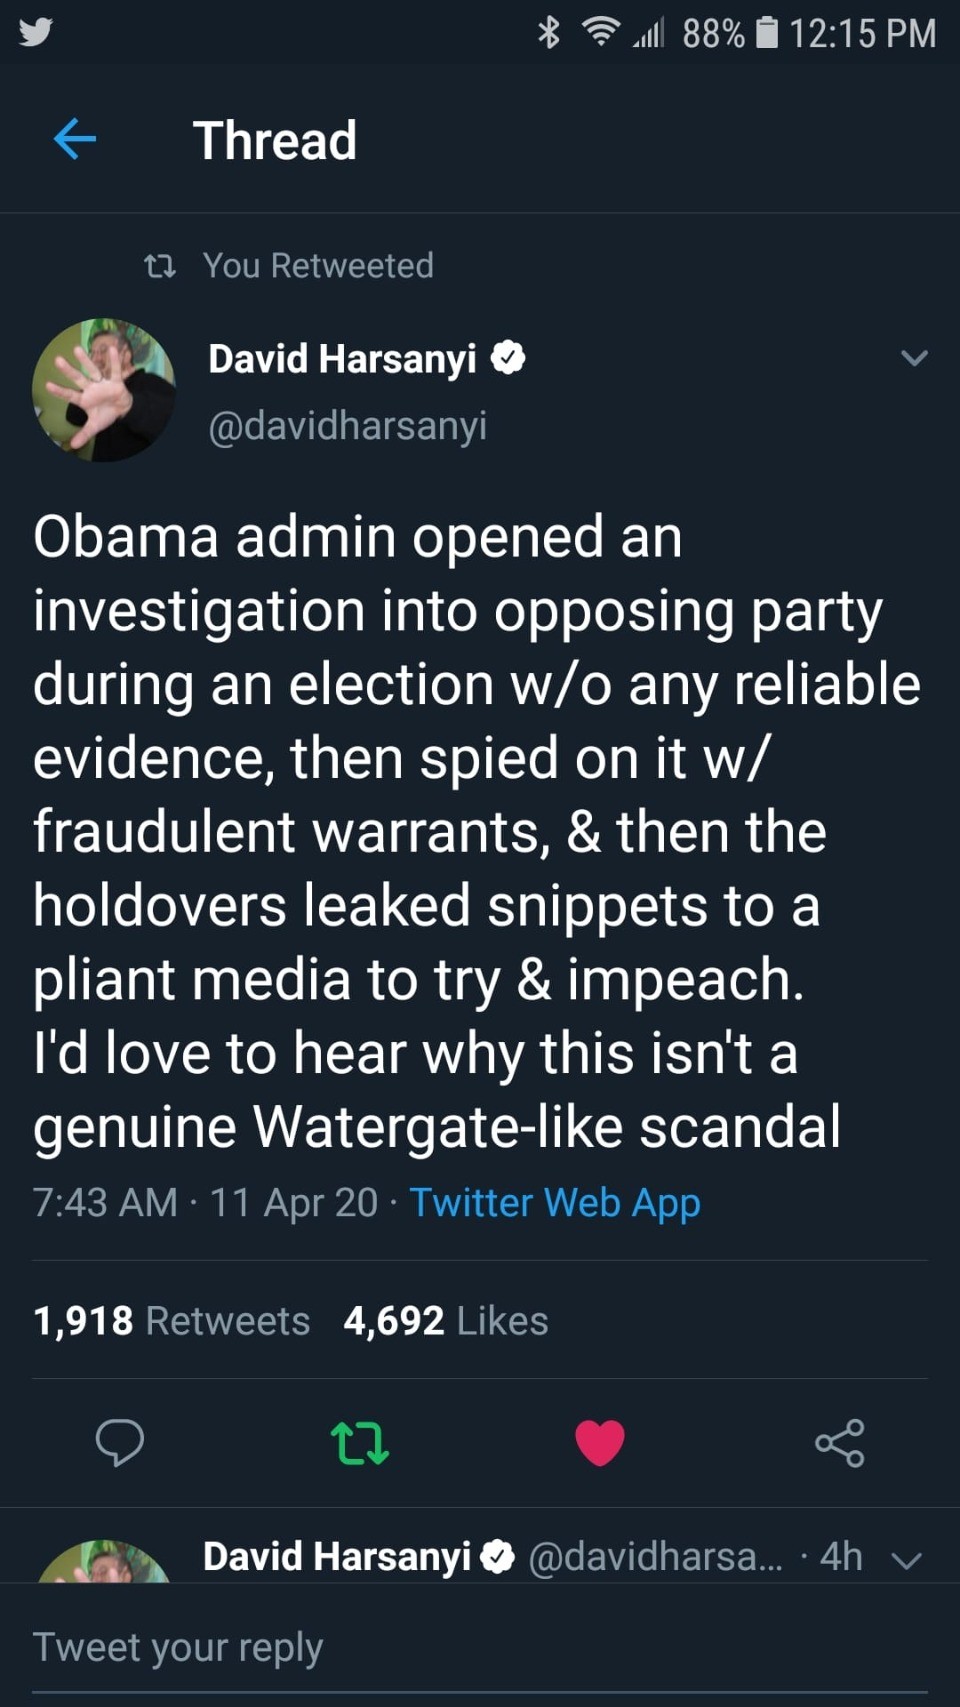Tap the share icon below the tweet

(x=839, y=1442)
